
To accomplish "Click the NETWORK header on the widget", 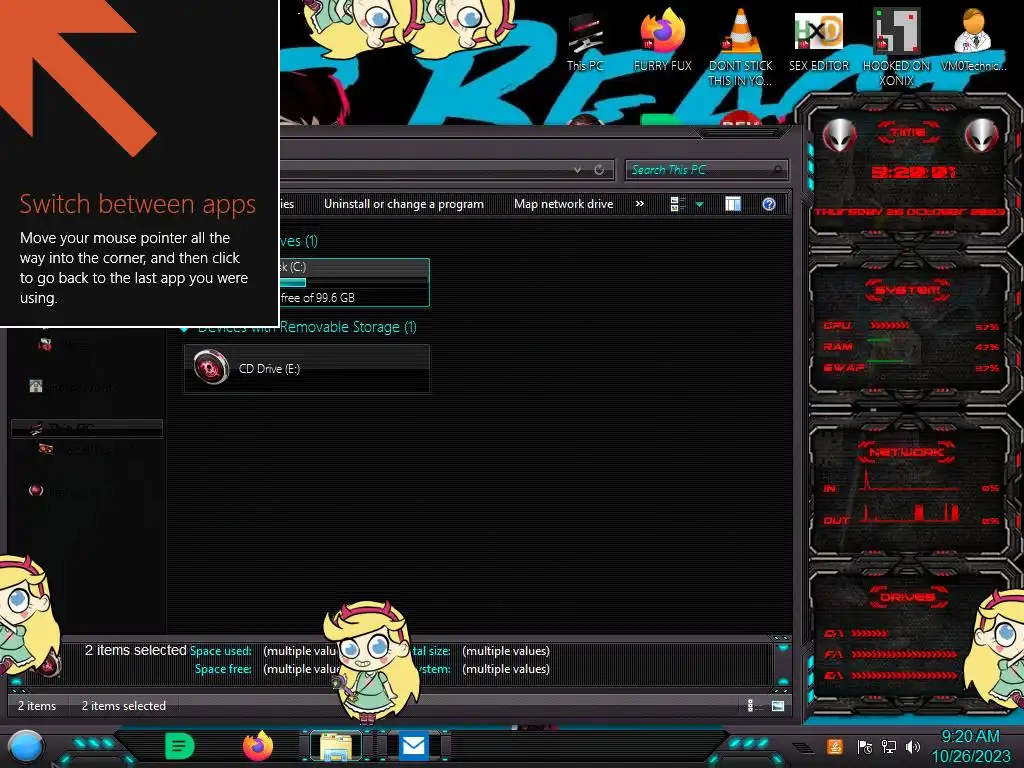I will coord(906,451).
